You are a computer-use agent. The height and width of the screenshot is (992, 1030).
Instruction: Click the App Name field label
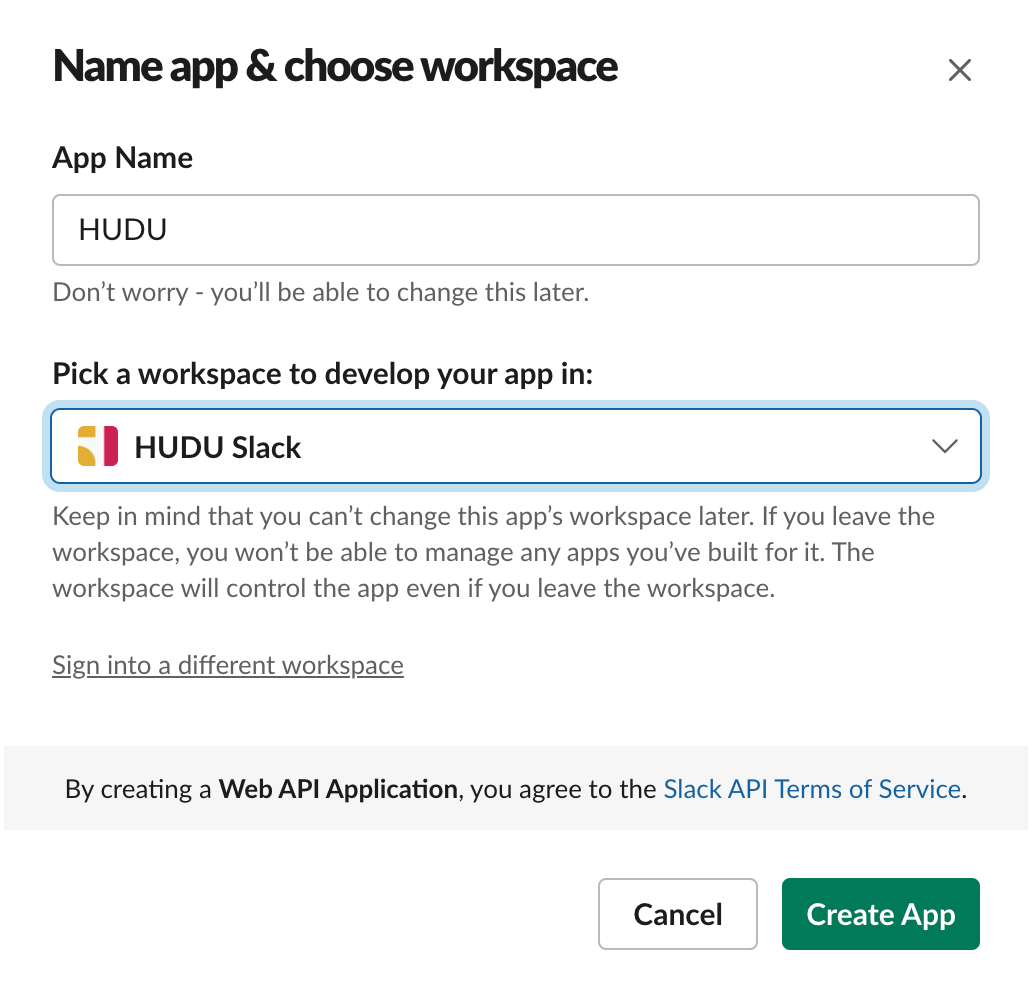(122, 158)
